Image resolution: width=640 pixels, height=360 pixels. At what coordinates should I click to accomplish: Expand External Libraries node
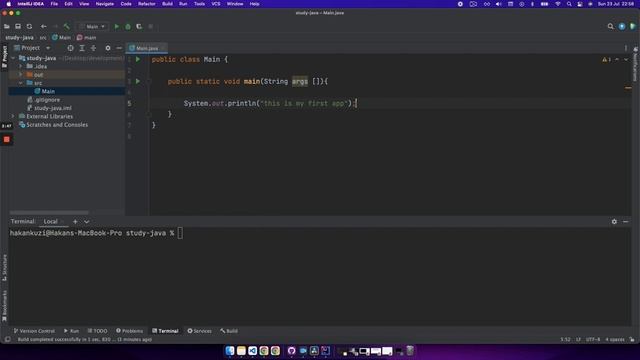[13, 116]
